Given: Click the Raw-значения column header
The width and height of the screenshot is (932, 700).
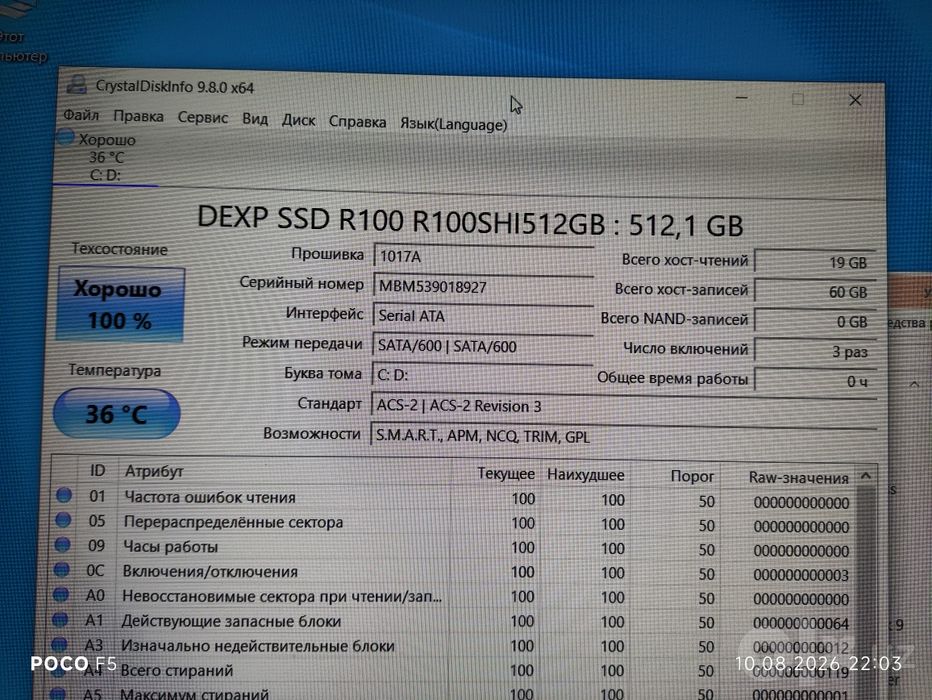Looking at the screenshot, I should pos(798,478).
